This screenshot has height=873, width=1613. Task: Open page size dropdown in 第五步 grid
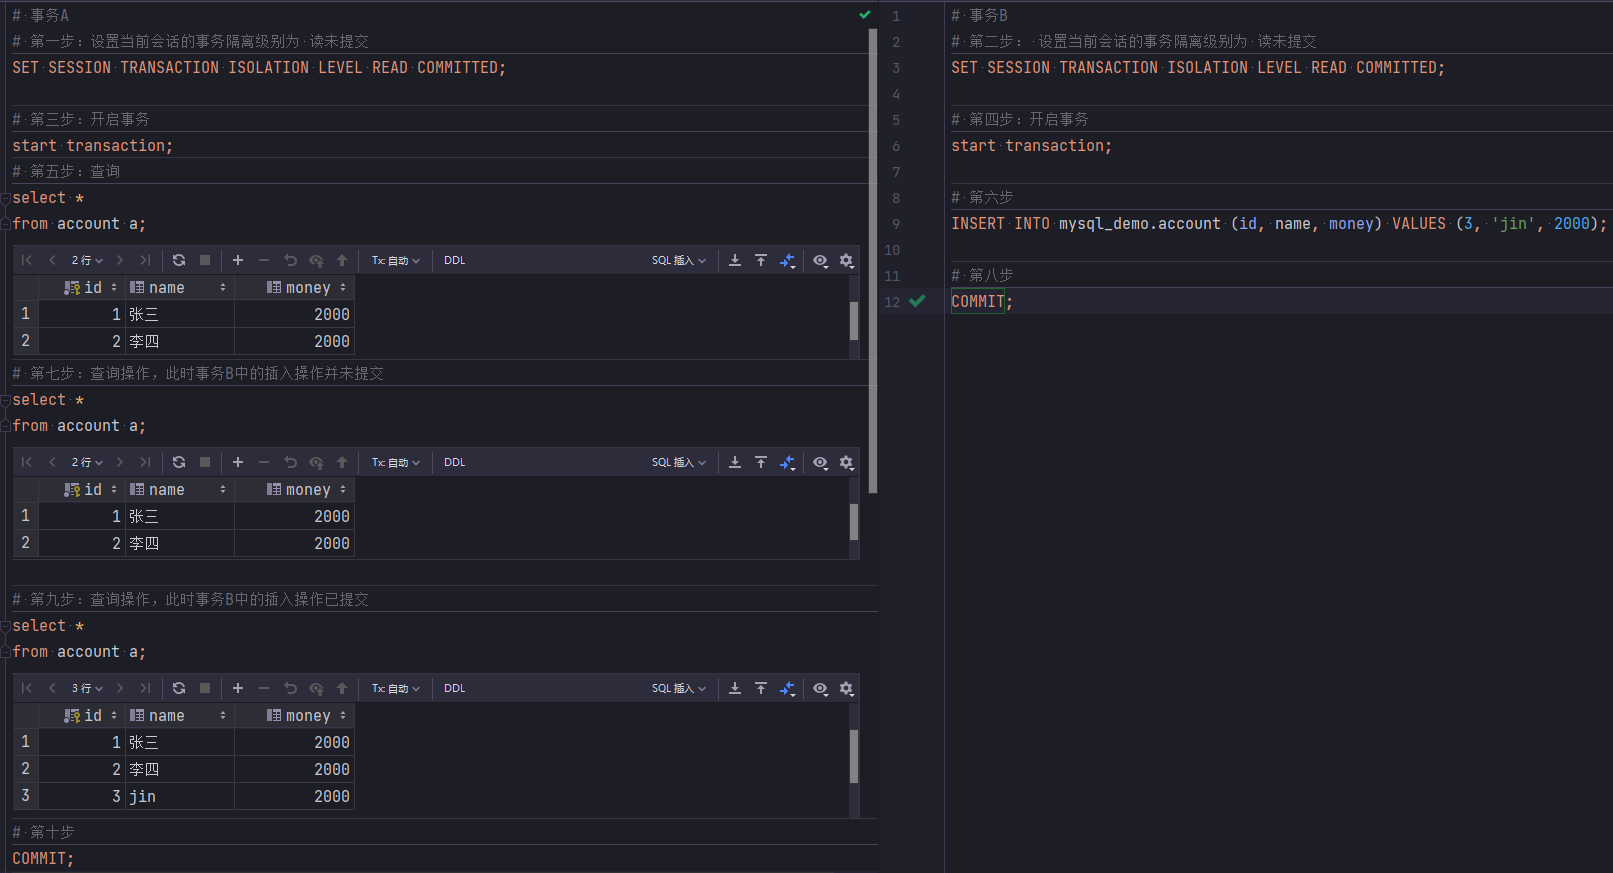[x=87, y=260]
